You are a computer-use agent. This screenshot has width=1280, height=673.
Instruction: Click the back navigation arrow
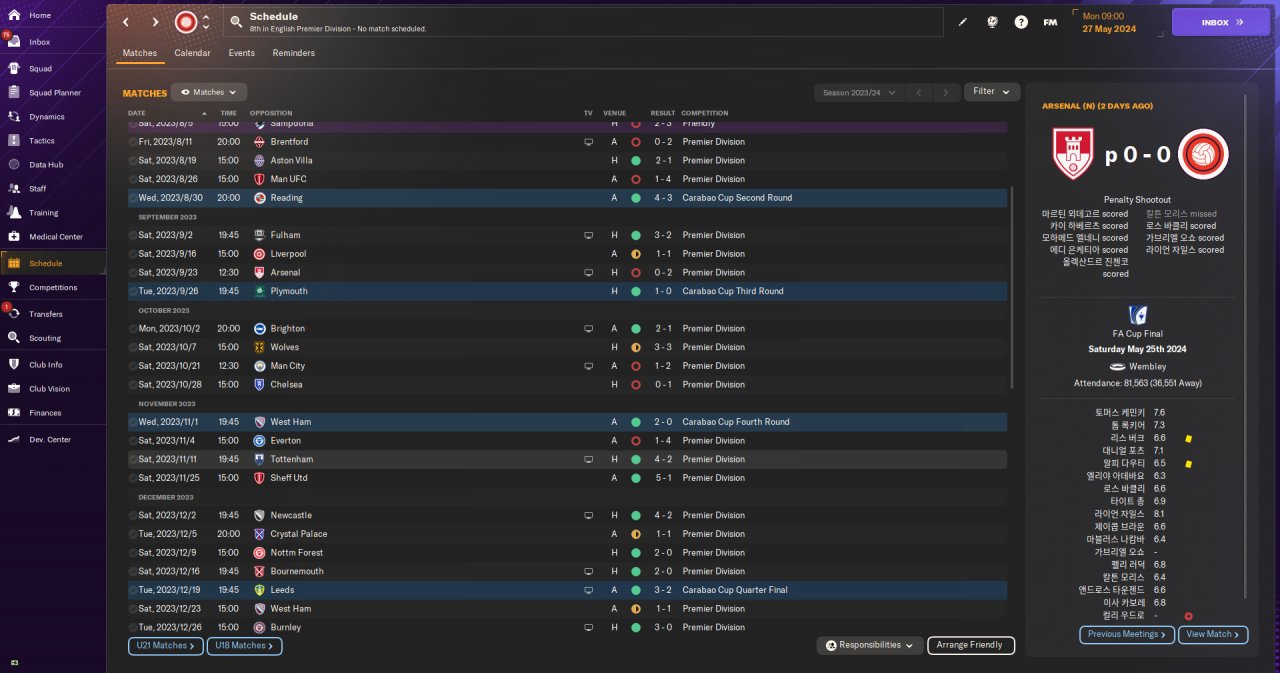coord(126,22)
